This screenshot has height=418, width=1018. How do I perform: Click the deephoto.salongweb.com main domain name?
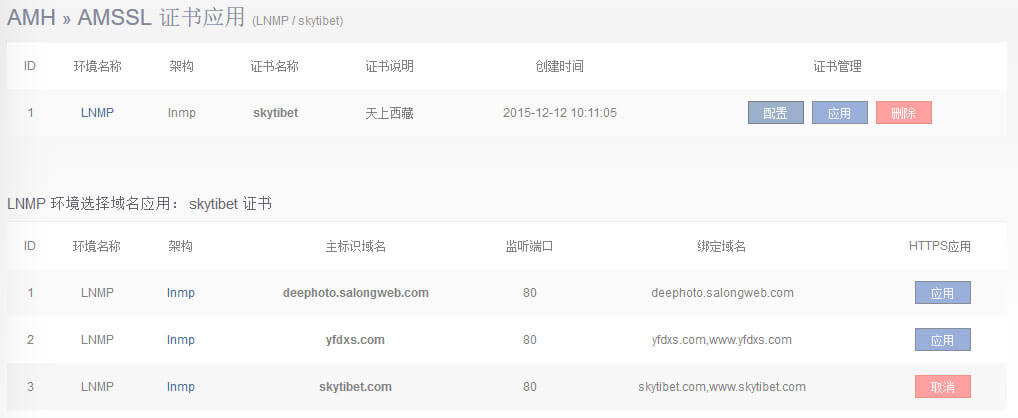[355, 293]
